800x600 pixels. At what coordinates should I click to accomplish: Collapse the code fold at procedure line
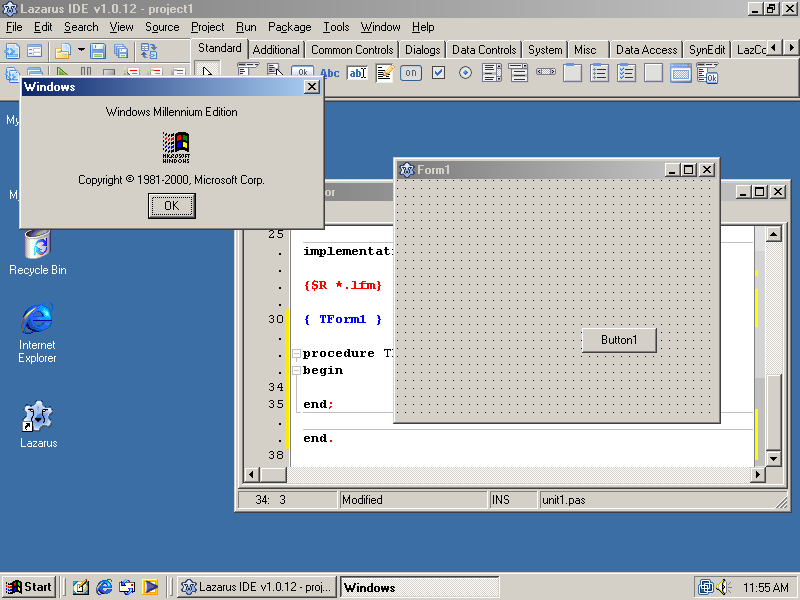tap(296, 353)
